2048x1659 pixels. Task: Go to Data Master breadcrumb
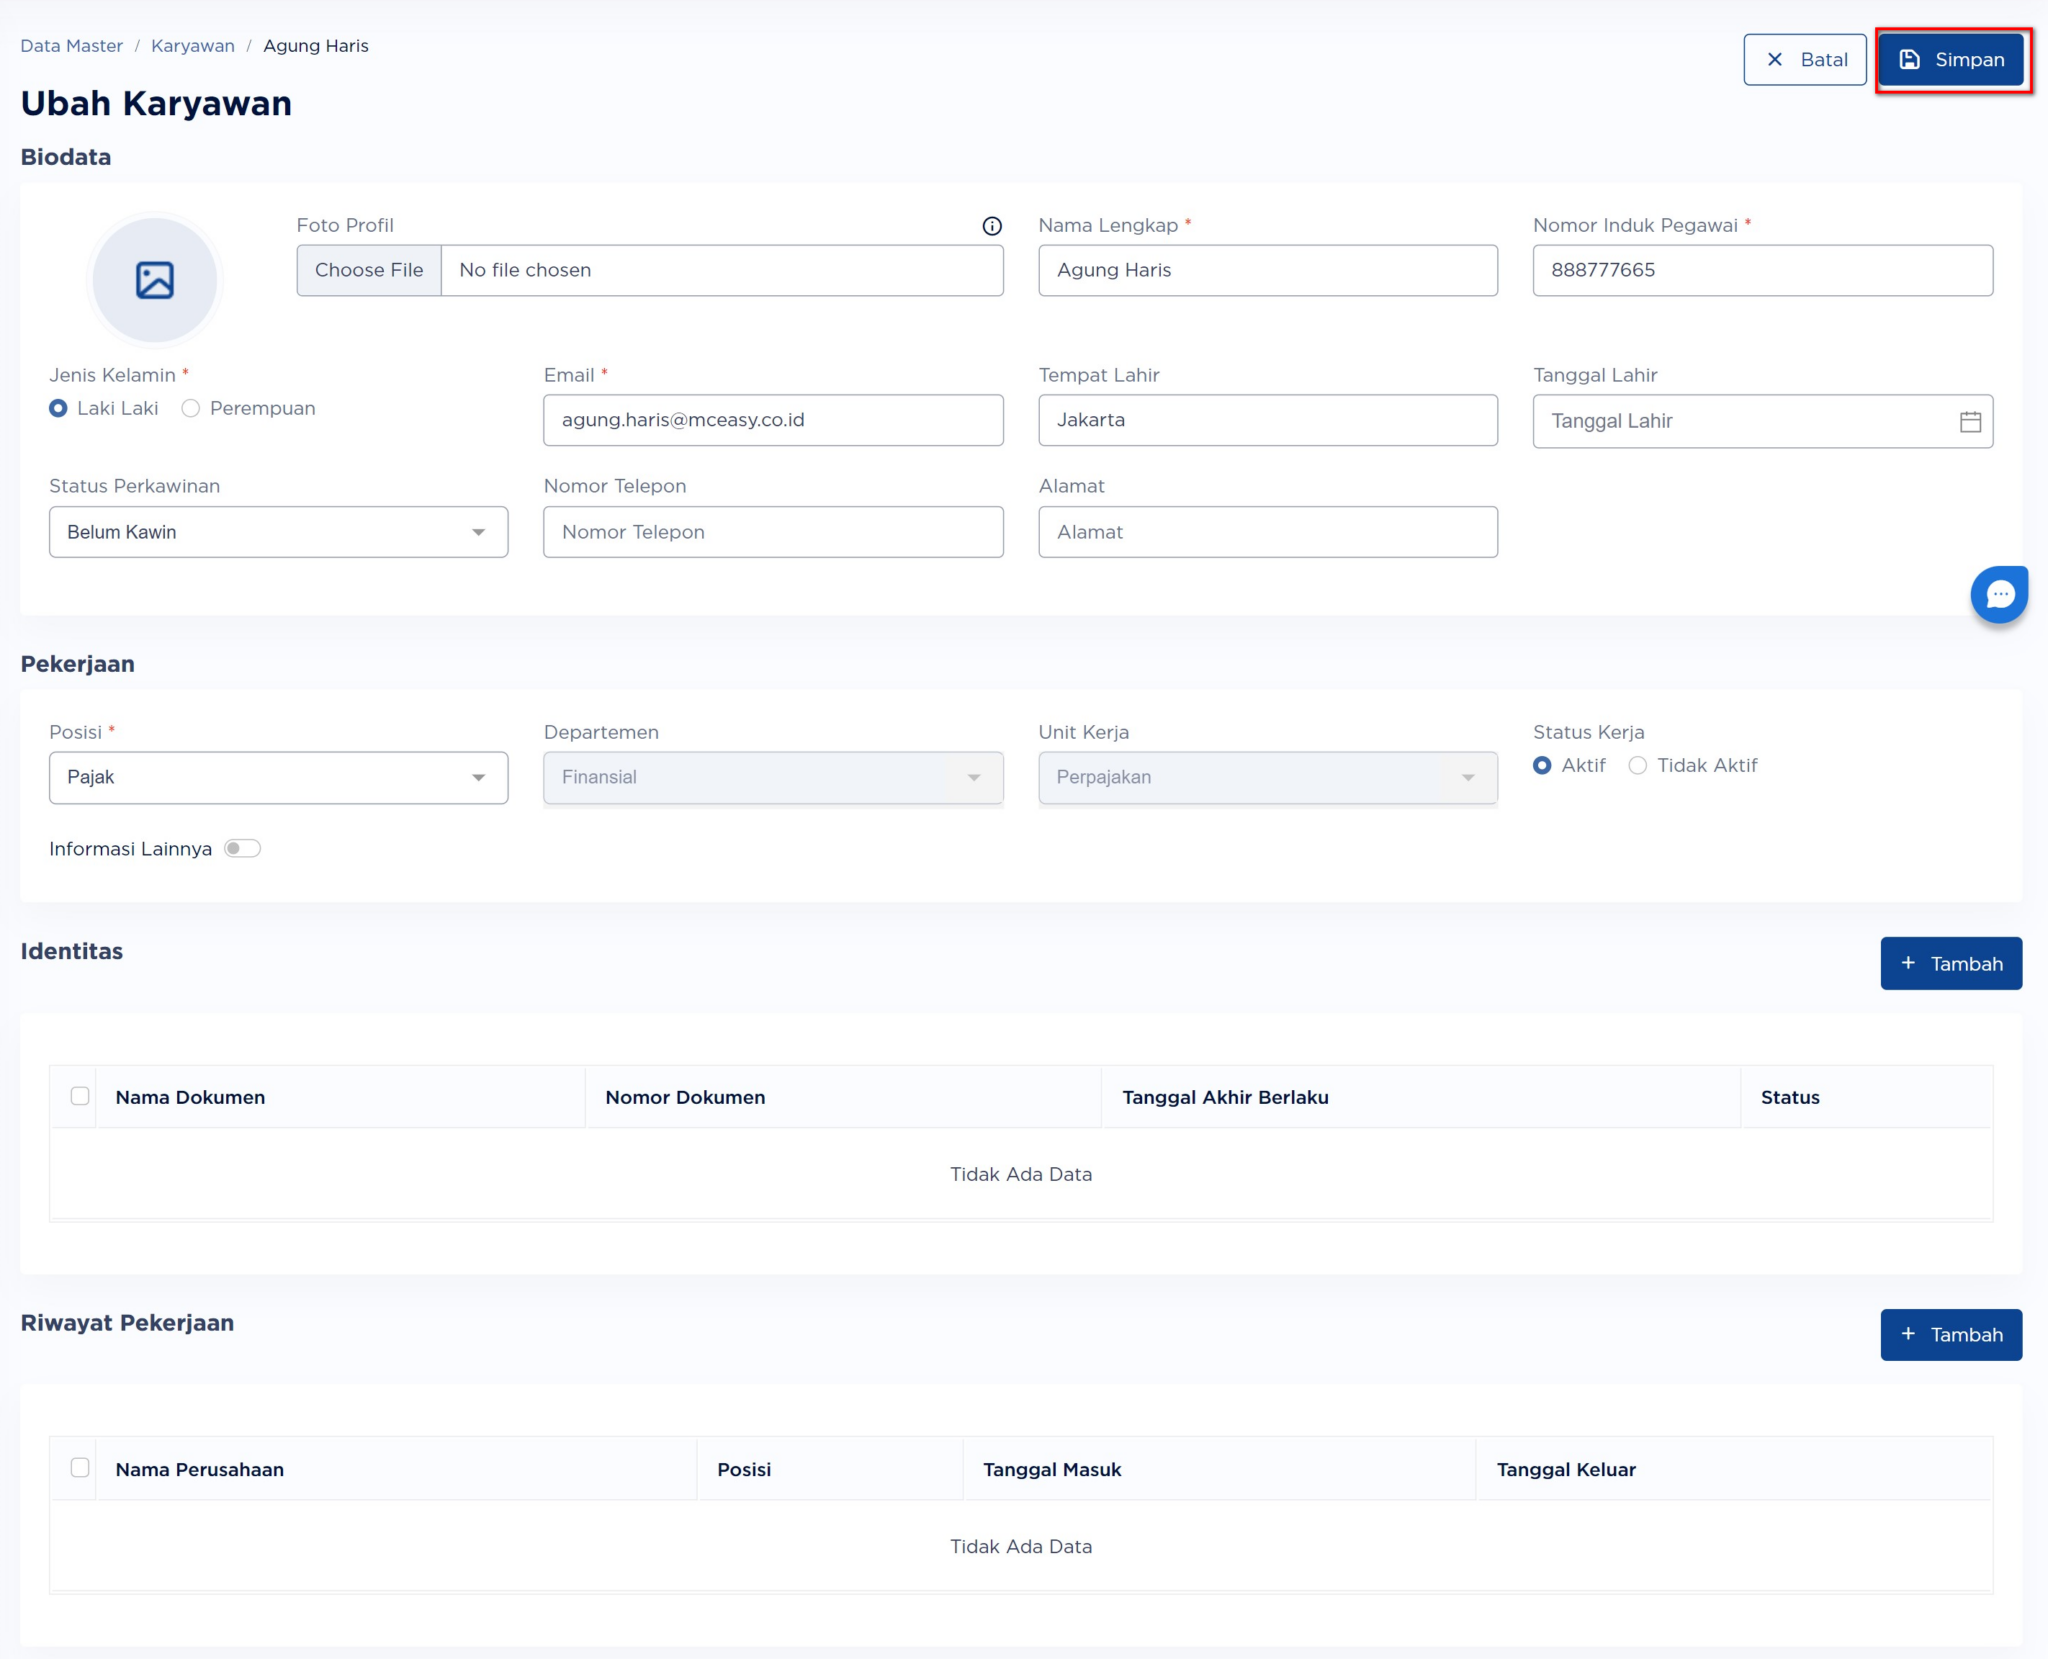71,46
